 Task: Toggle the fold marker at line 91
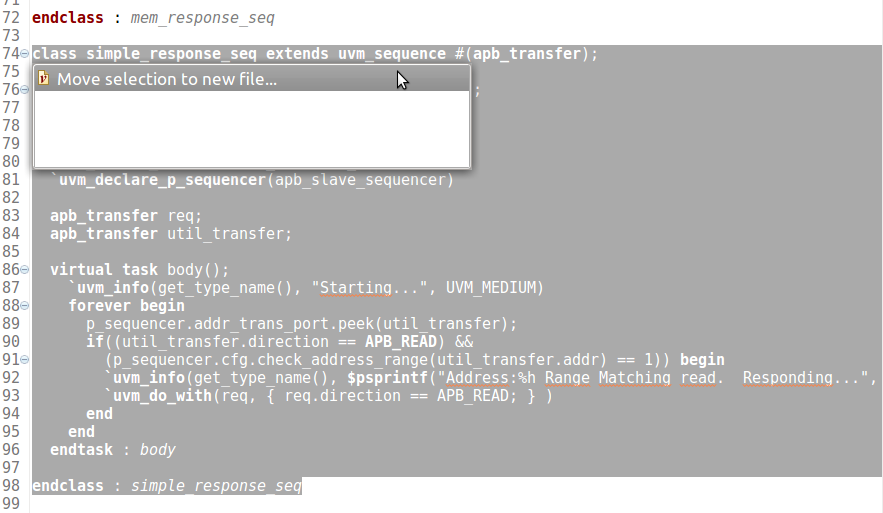pos(25,360)
